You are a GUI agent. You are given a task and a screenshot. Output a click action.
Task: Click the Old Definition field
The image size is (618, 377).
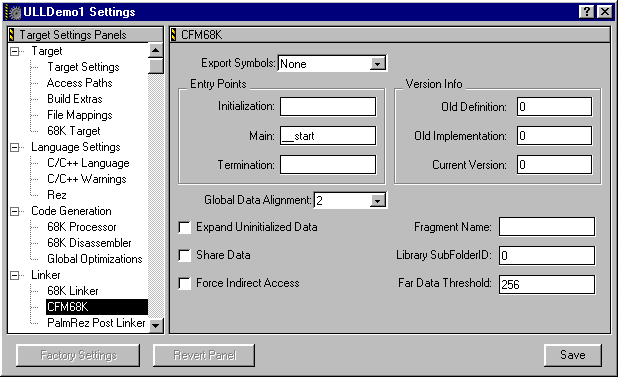pyautogui.click(x=554, y=107)
